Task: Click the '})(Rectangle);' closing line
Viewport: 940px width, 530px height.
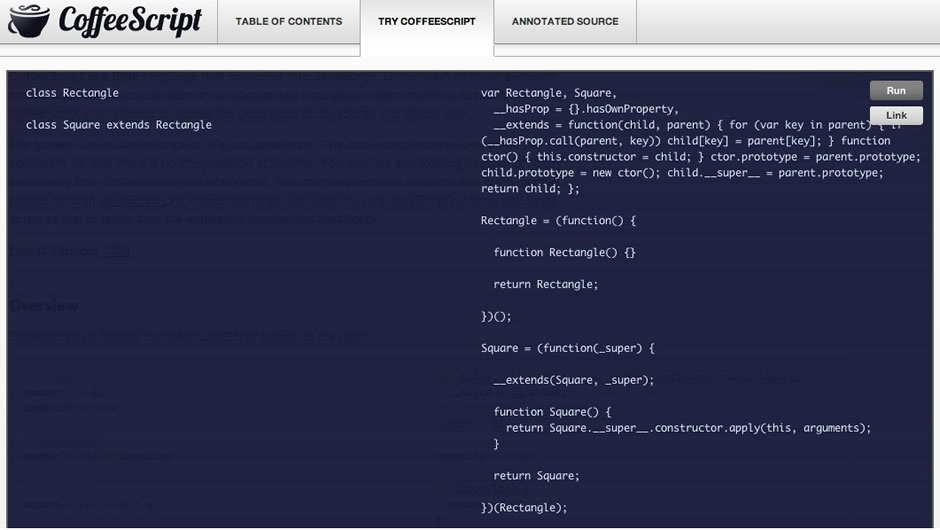Action: (524, 508)
